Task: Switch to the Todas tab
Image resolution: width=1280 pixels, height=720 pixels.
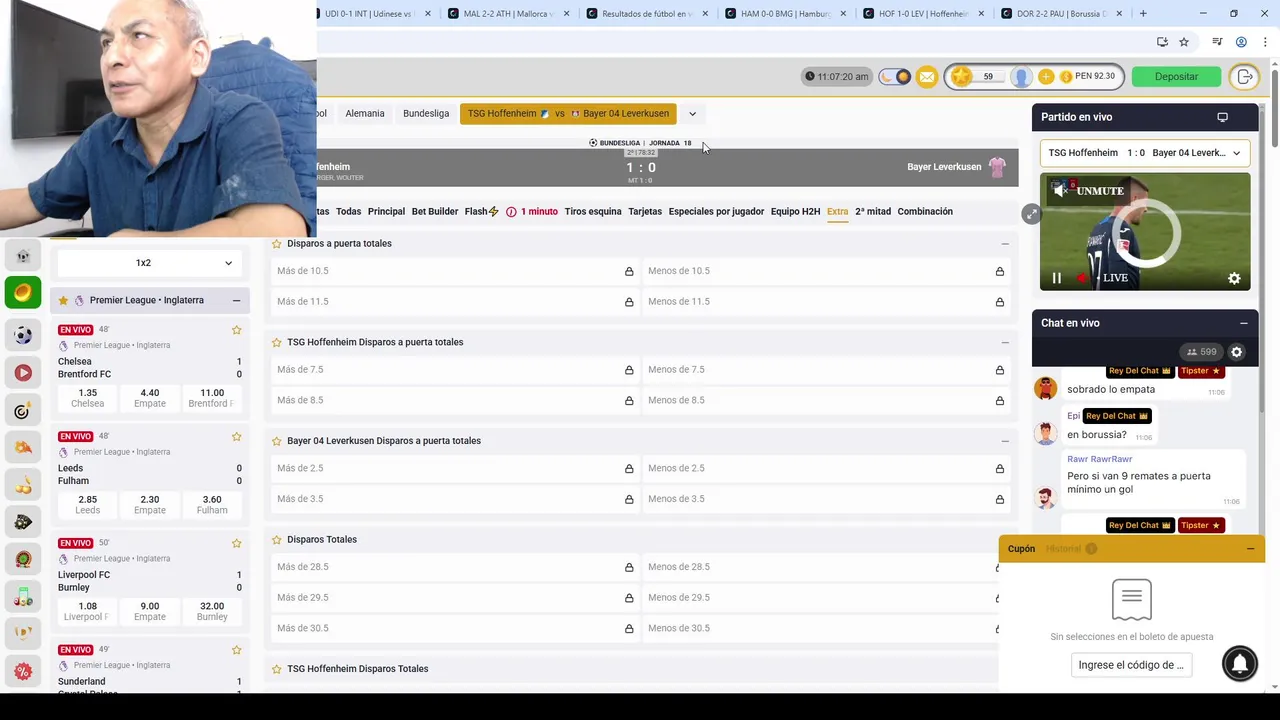Action: tap(348, 212)
